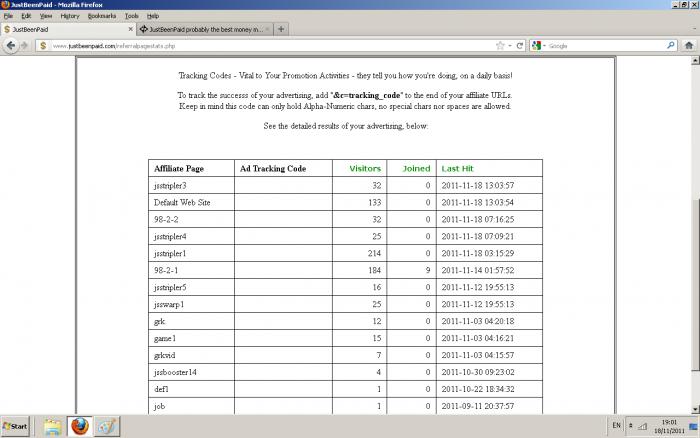Click the Last Hit column header

pos(457,168)
